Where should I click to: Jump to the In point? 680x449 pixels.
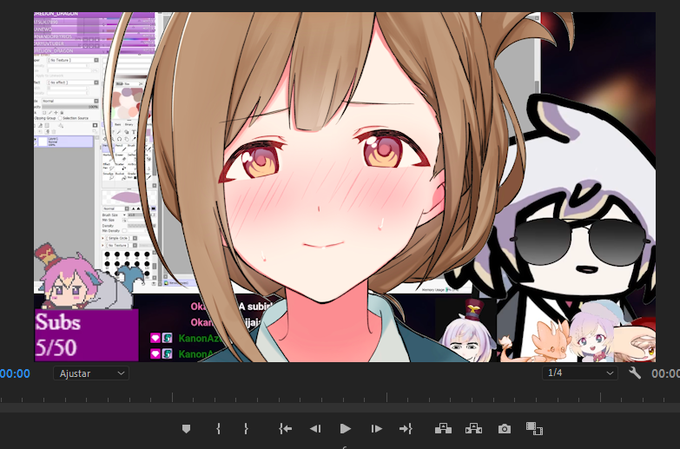point(285,429)
